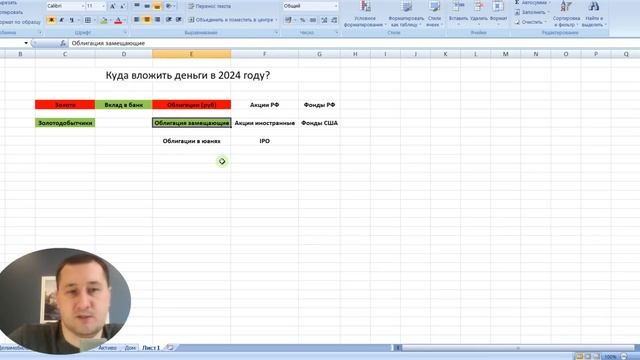Open Стили ячеек gallery

tap(435, 14)
